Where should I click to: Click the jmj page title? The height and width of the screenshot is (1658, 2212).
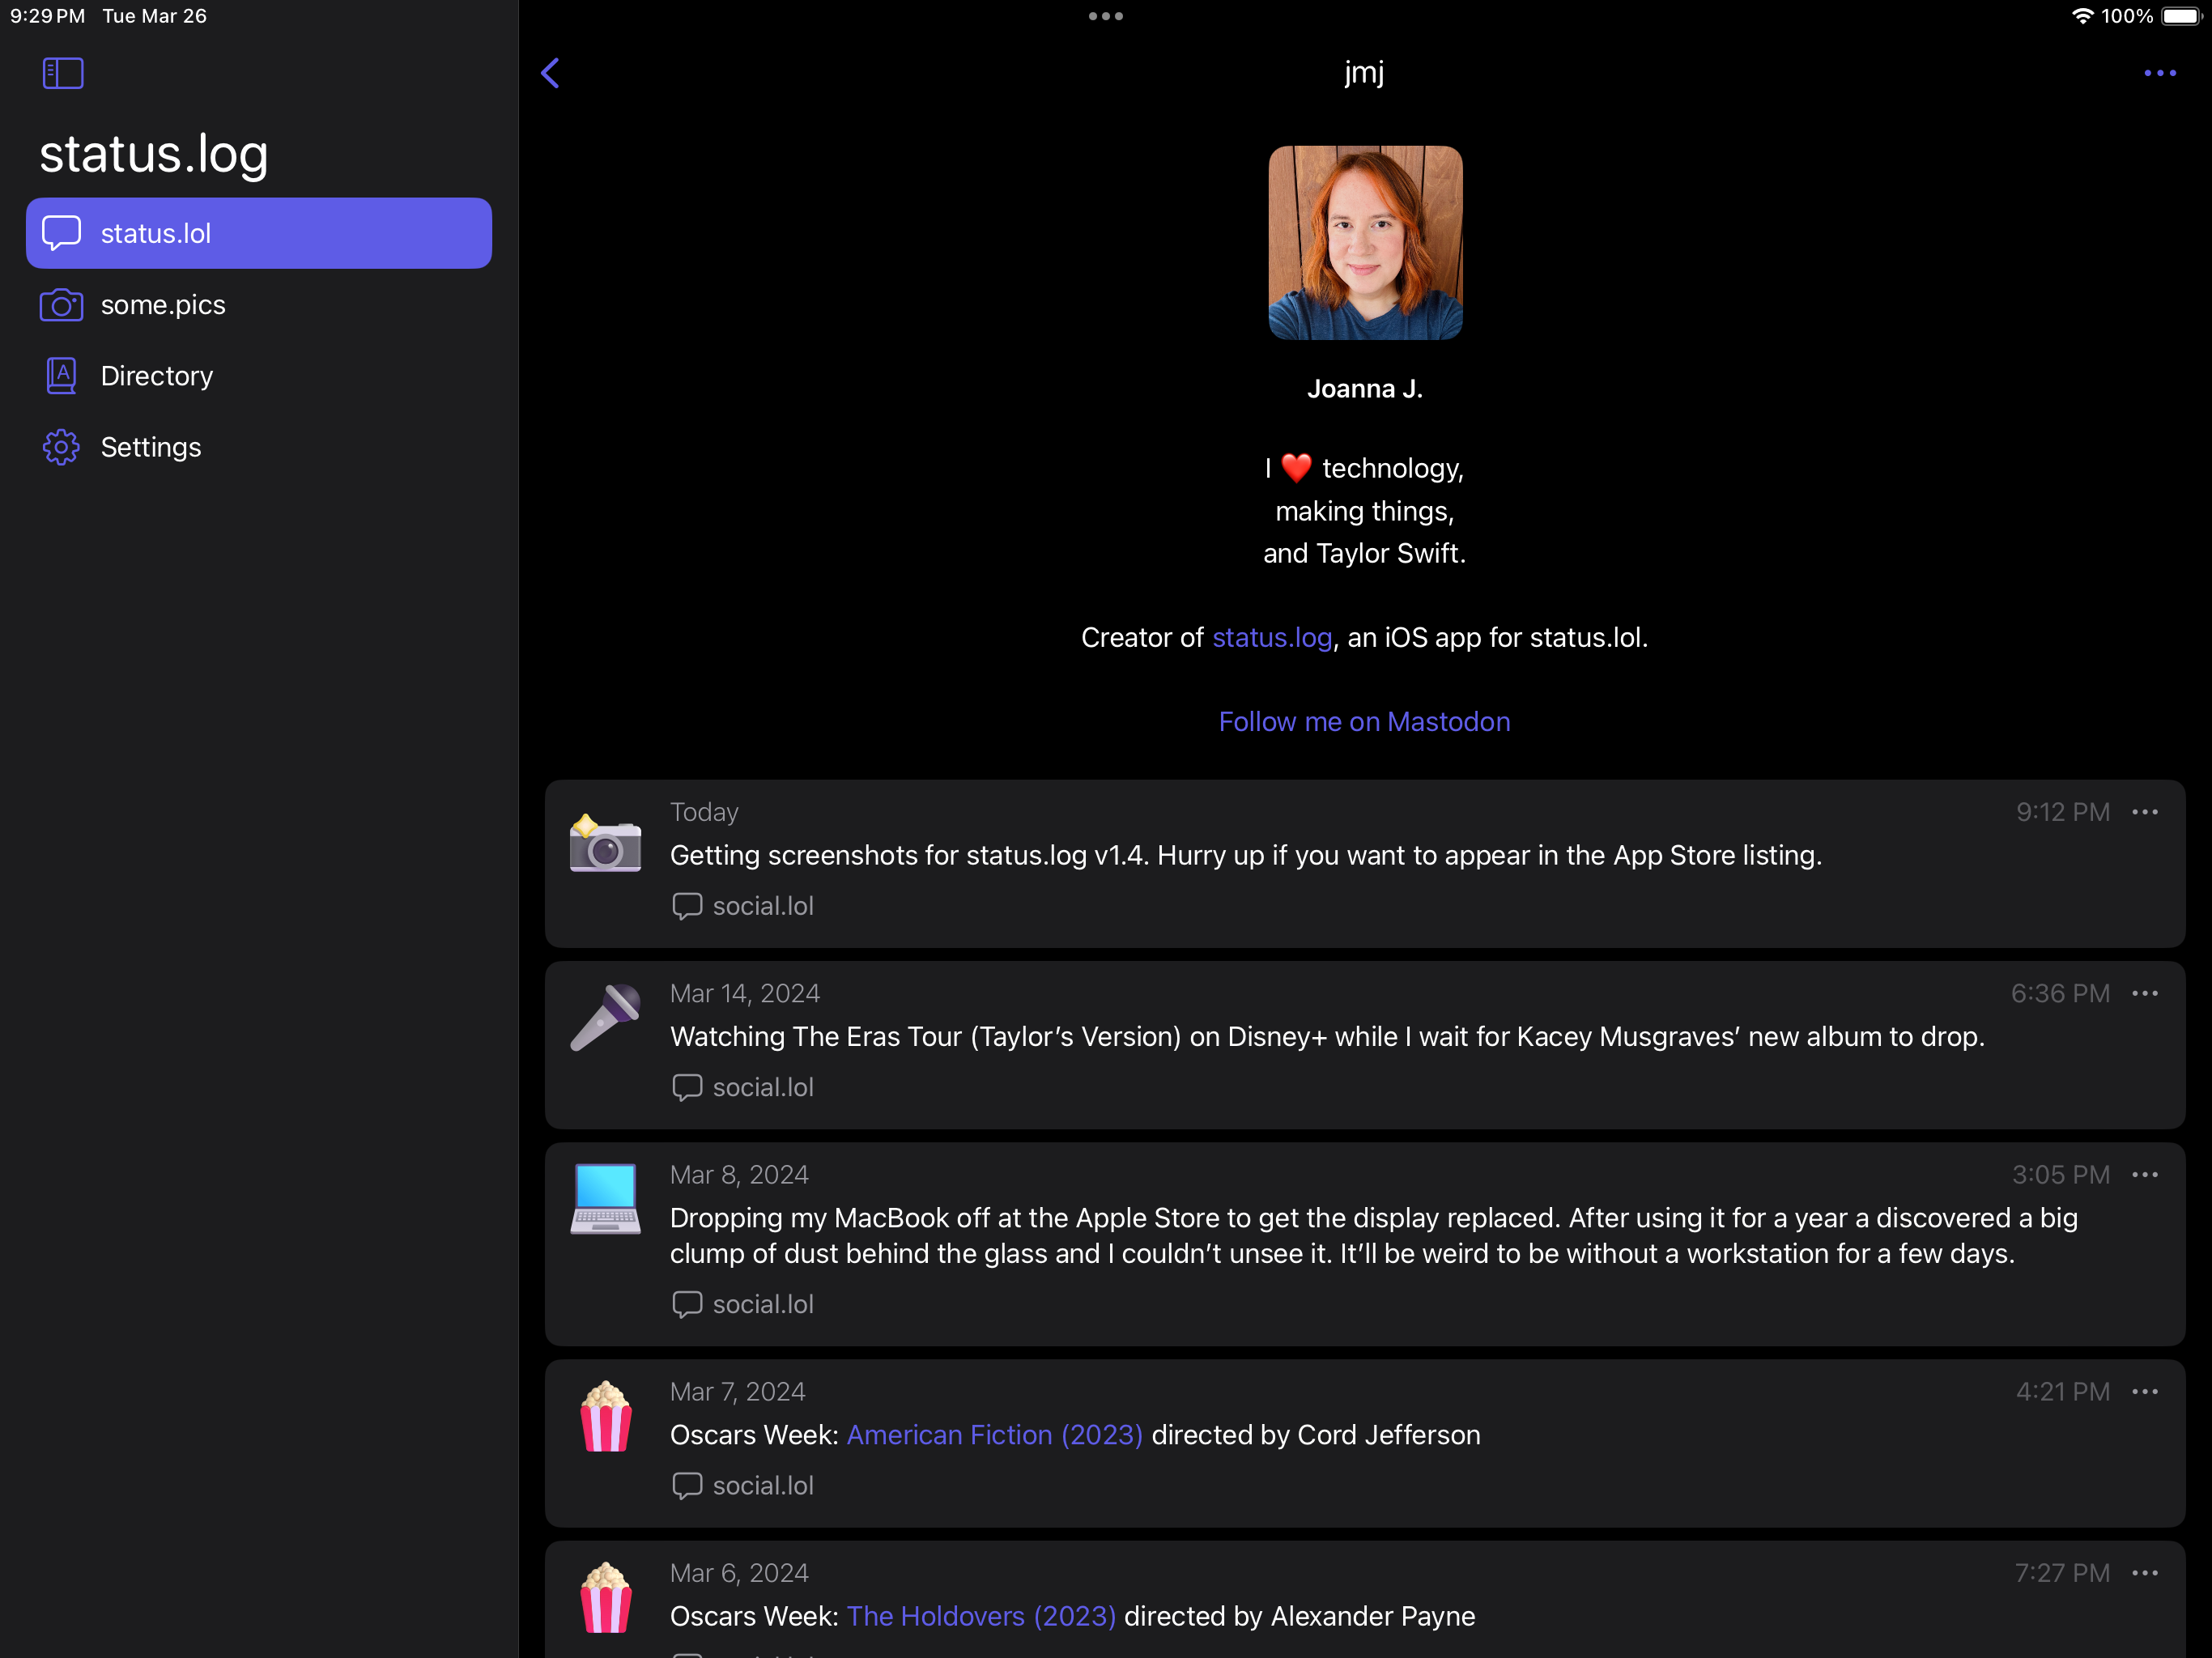pyautogui.click(x=1364, y=72)
